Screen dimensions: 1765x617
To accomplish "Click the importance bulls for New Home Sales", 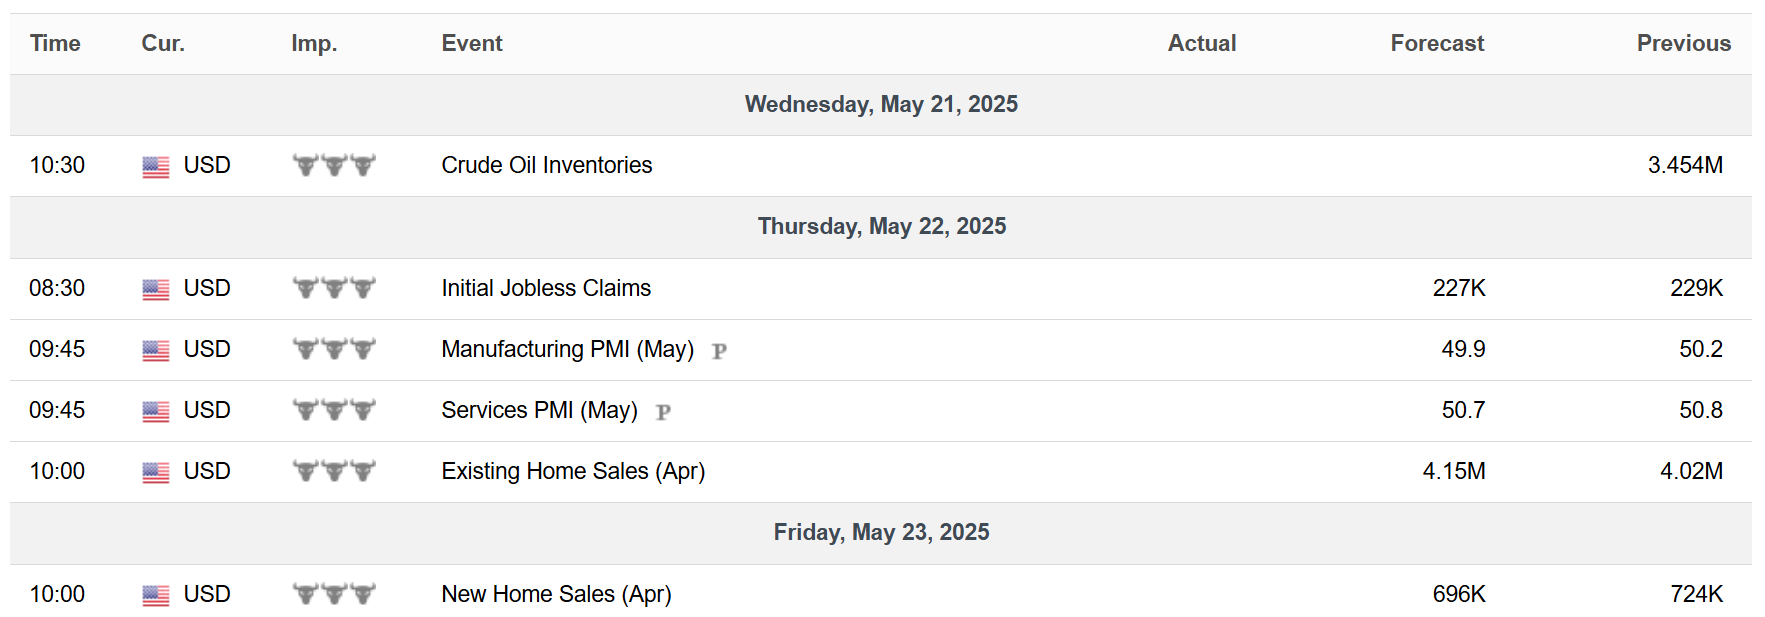I will coord(334,594).
